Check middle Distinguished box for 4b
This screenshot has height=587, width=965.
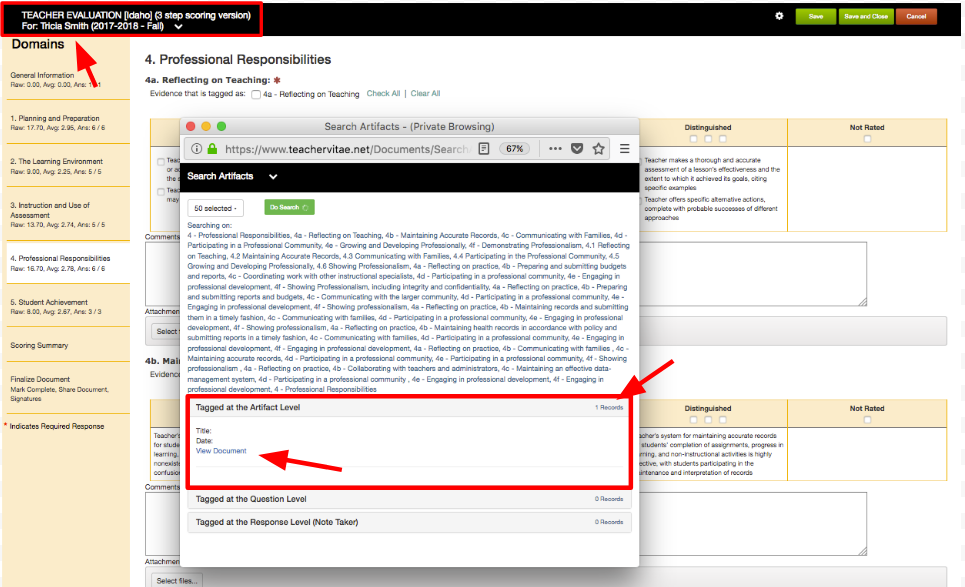[x=708, y=420]
